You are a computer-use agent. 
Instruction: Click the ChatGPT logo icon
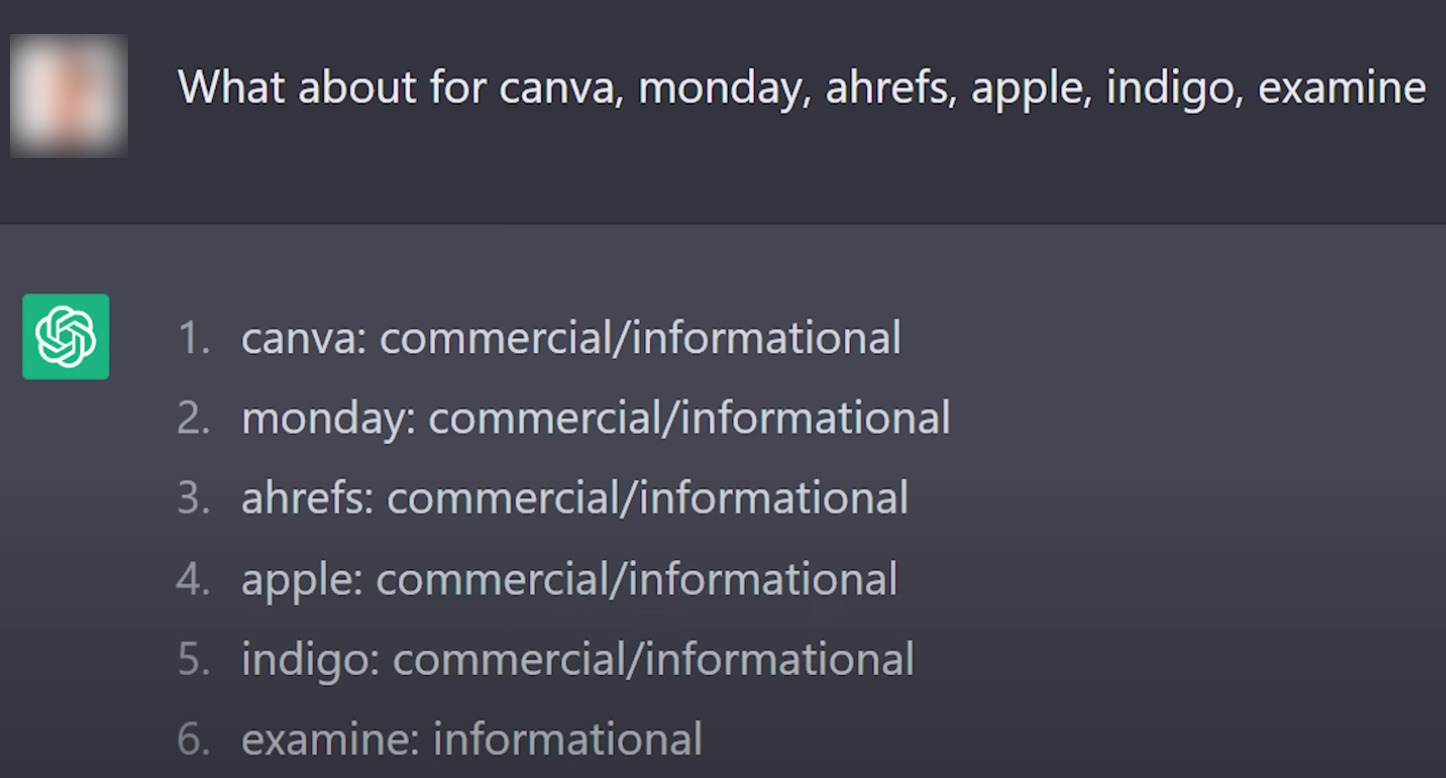click(x=66, y=337)
